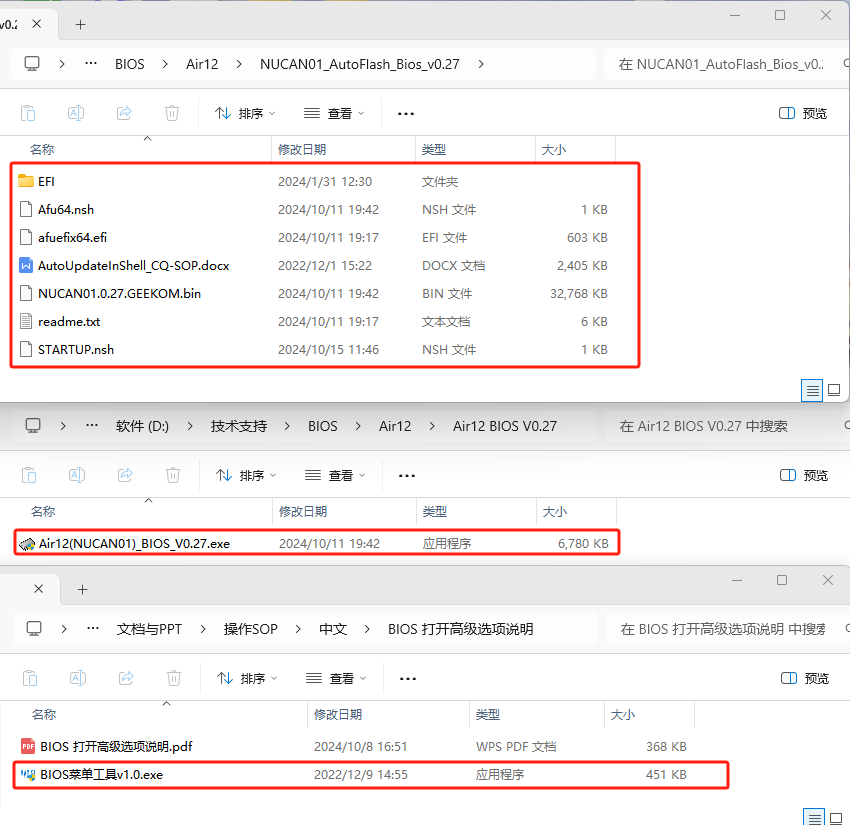The height and width of the screenshot is (825, 850).
Task: Open the more options ellipsis in the toolbar
Action: [x=405, y=112]
